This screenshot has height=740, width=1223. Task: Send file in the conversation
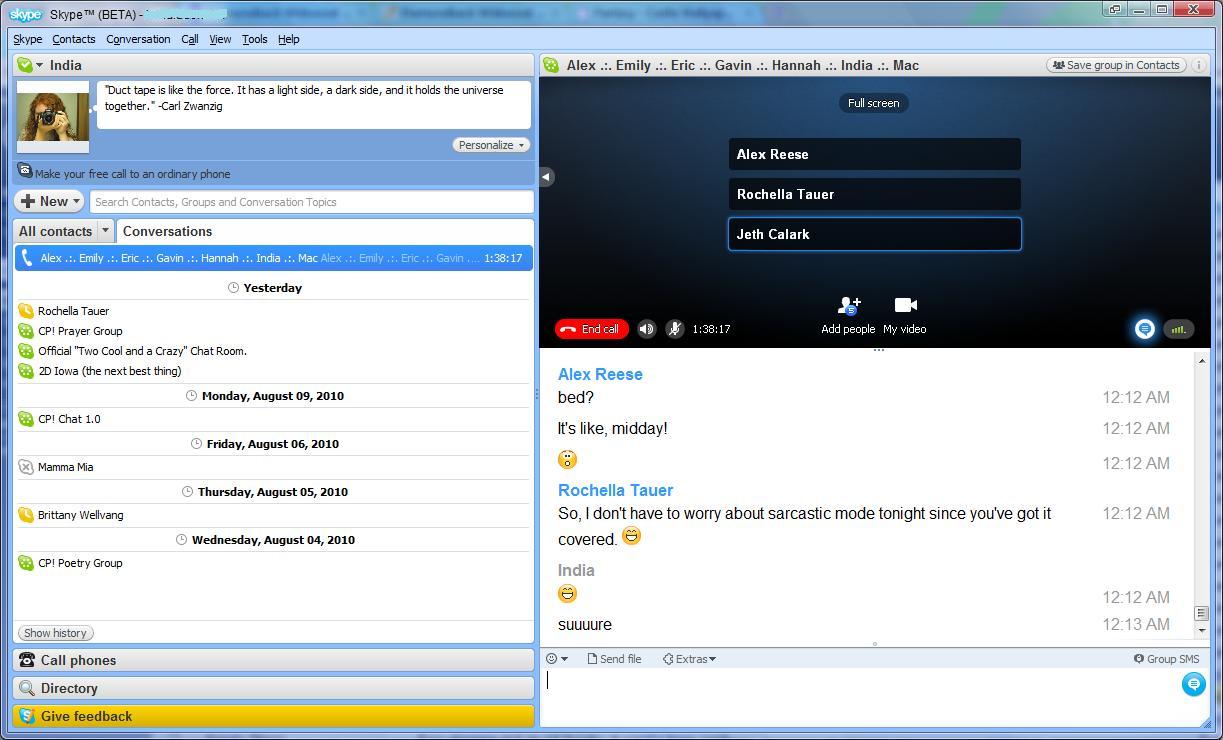click(614, 659)
